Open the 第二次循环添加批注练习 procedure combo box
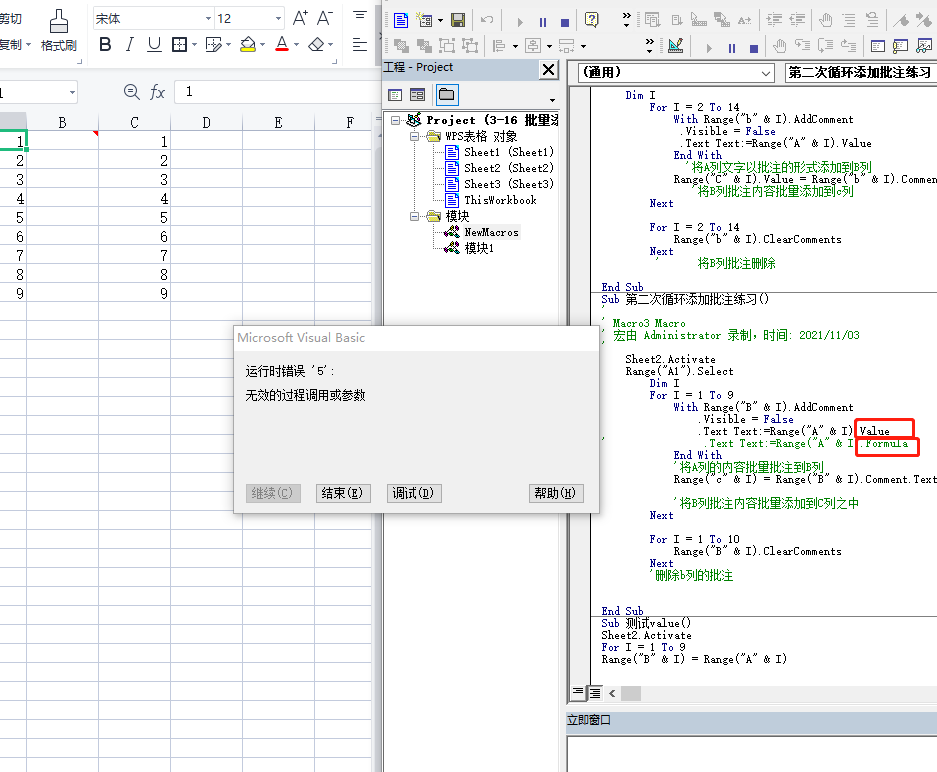The image size is (937, 772). click(861, 73)
